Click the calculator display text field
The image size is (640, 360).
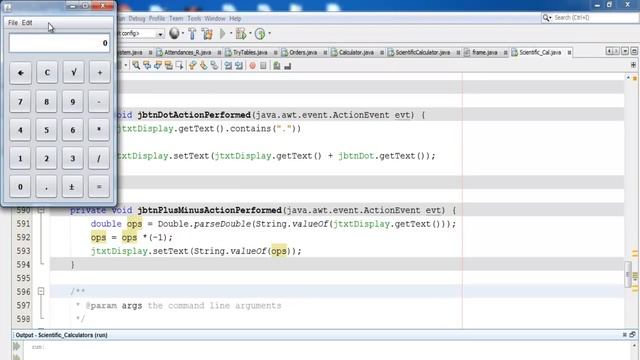59,43
